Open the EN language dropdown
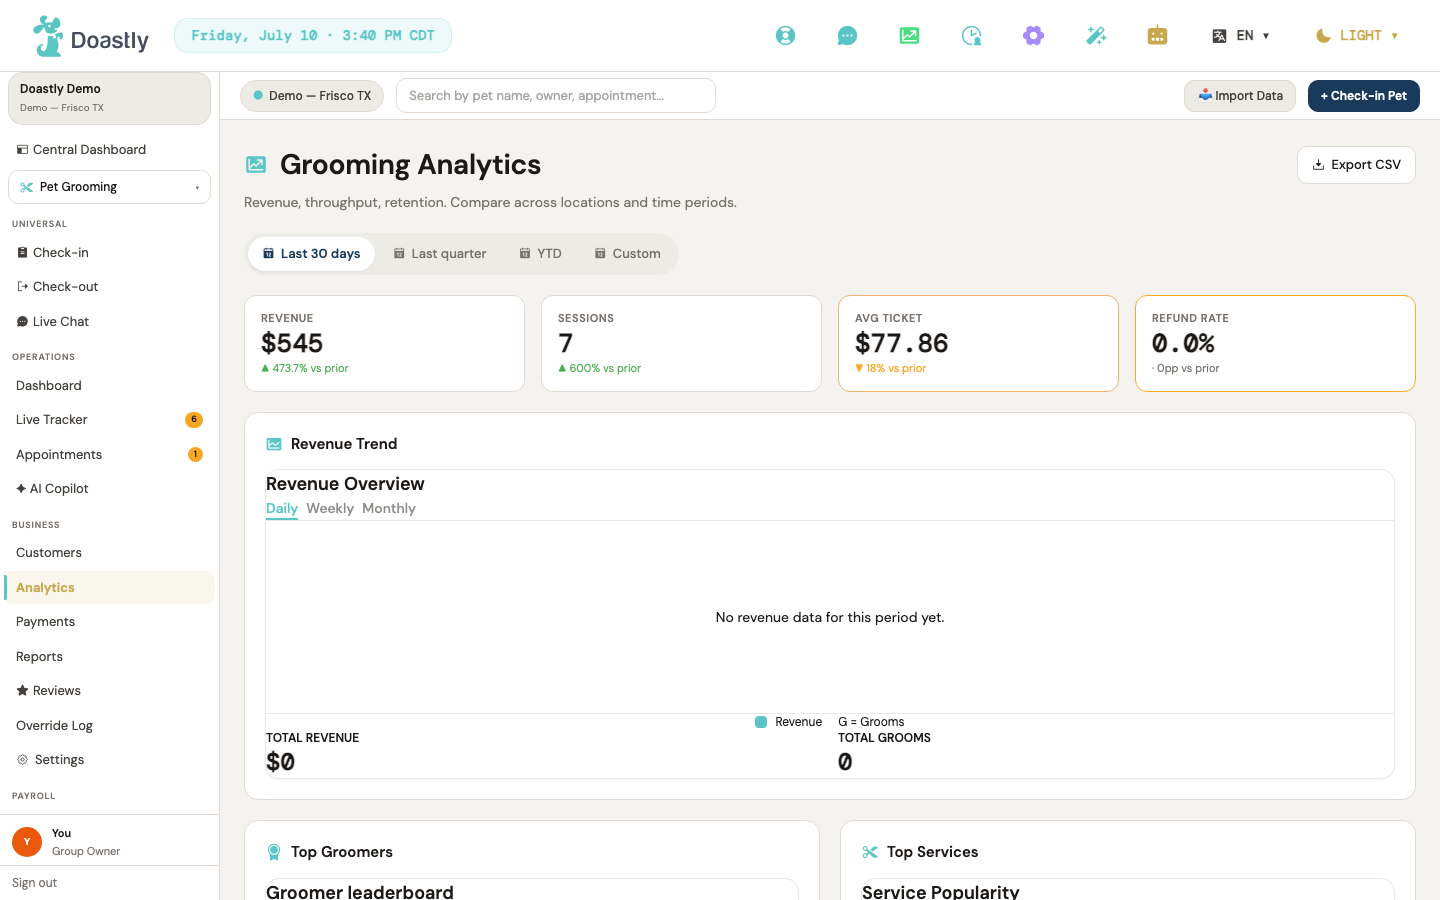This screenshot has height=900, width=1440. click(1241, 36)
